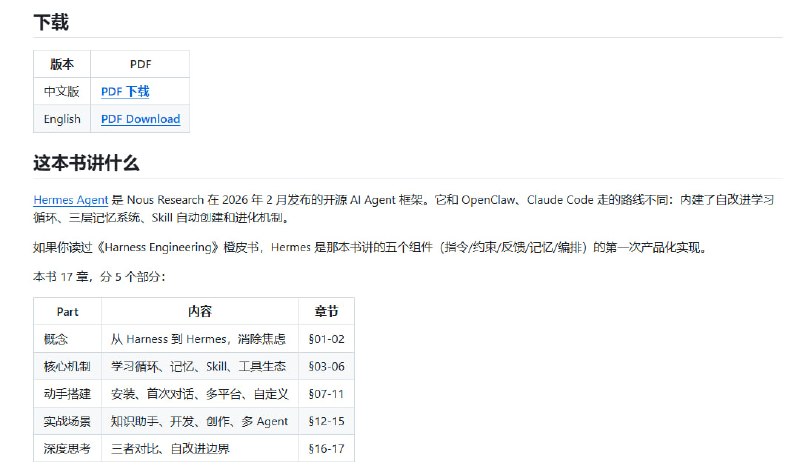Click the §01-02 chapter cell
The height and width of the screenshot is (472, 800).
click(x=326, y=339)
